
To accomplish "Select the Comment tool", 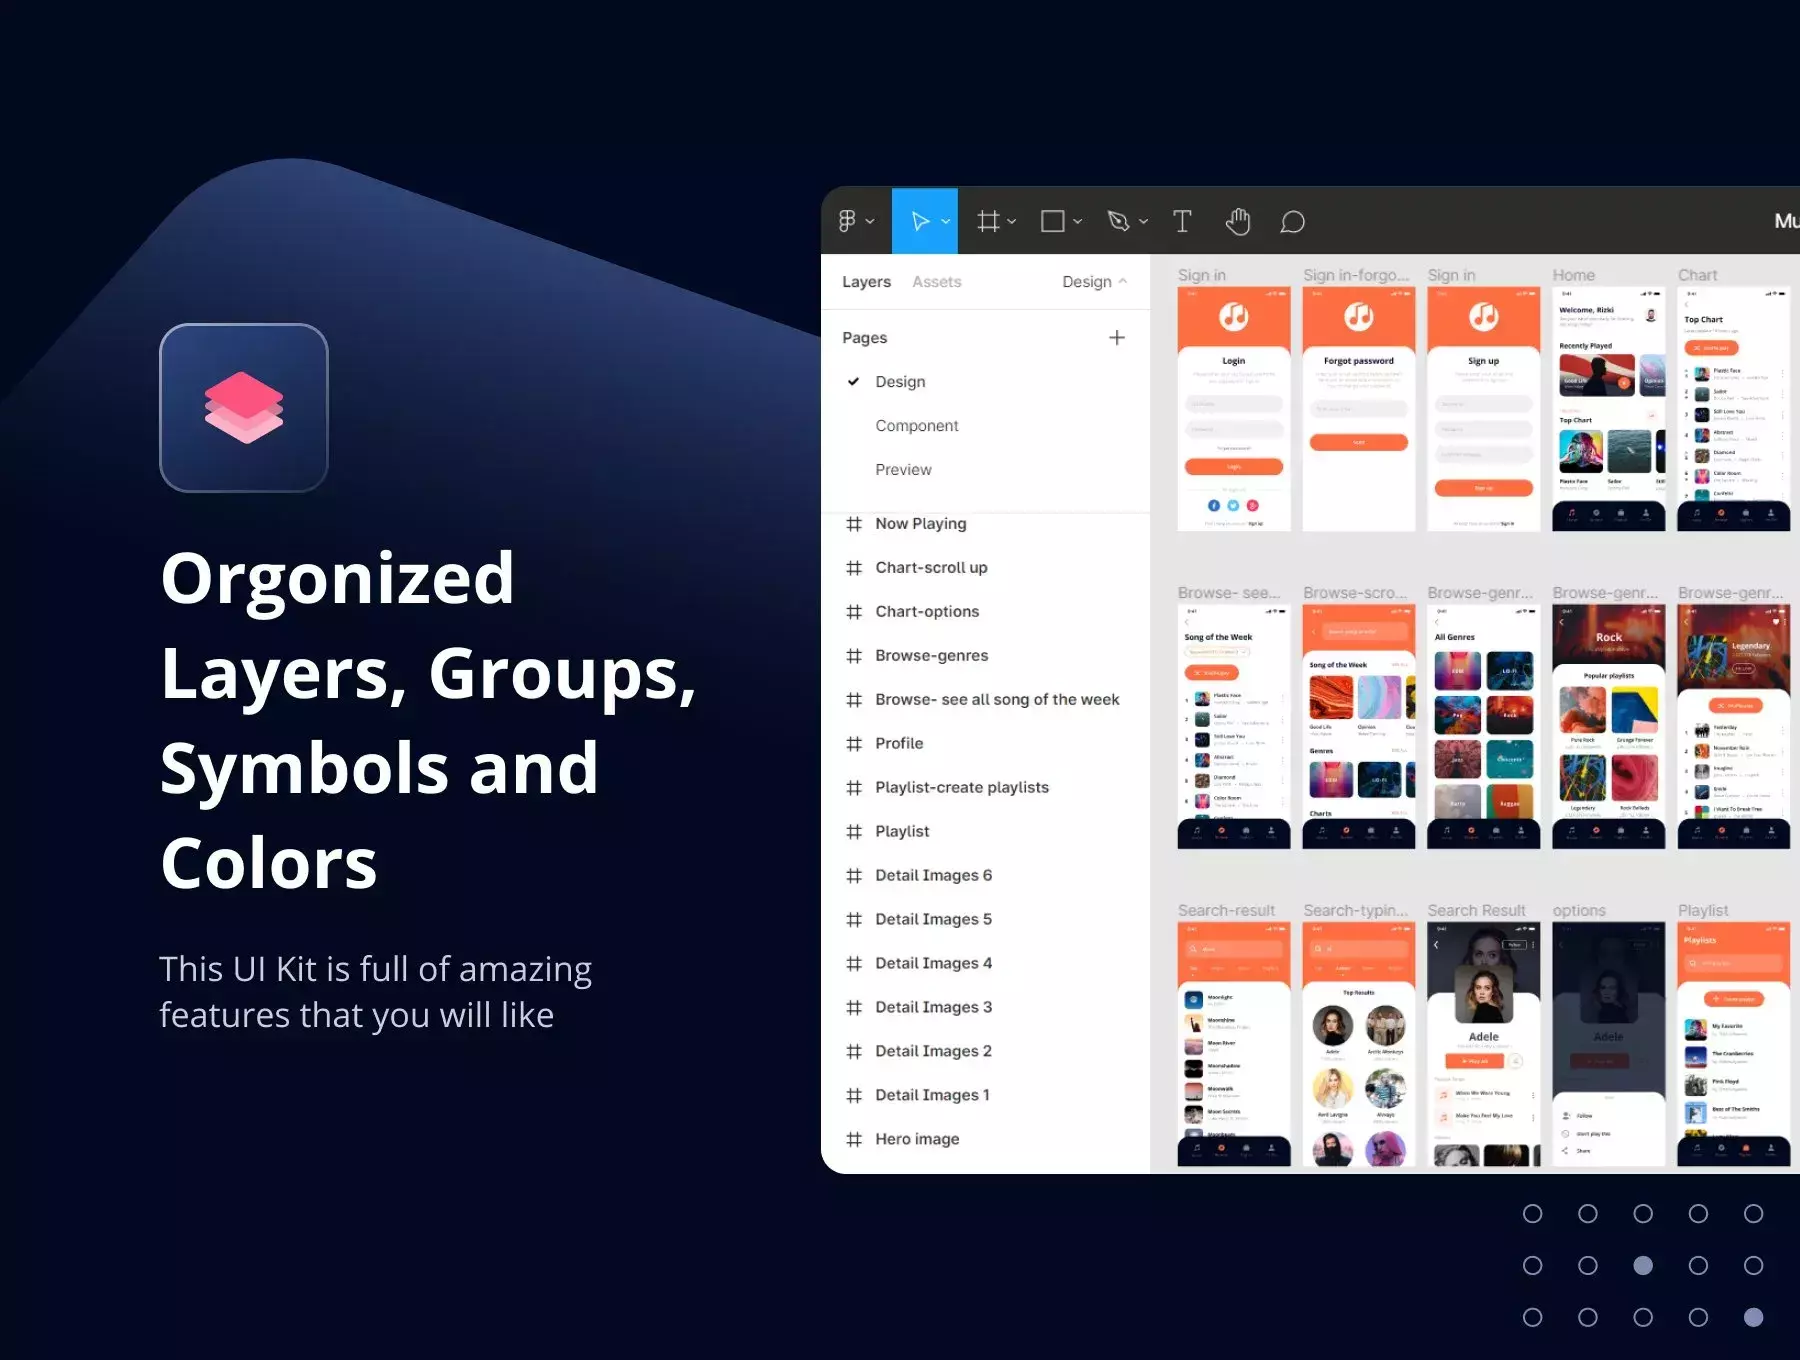I will (x=1292, y=221).
